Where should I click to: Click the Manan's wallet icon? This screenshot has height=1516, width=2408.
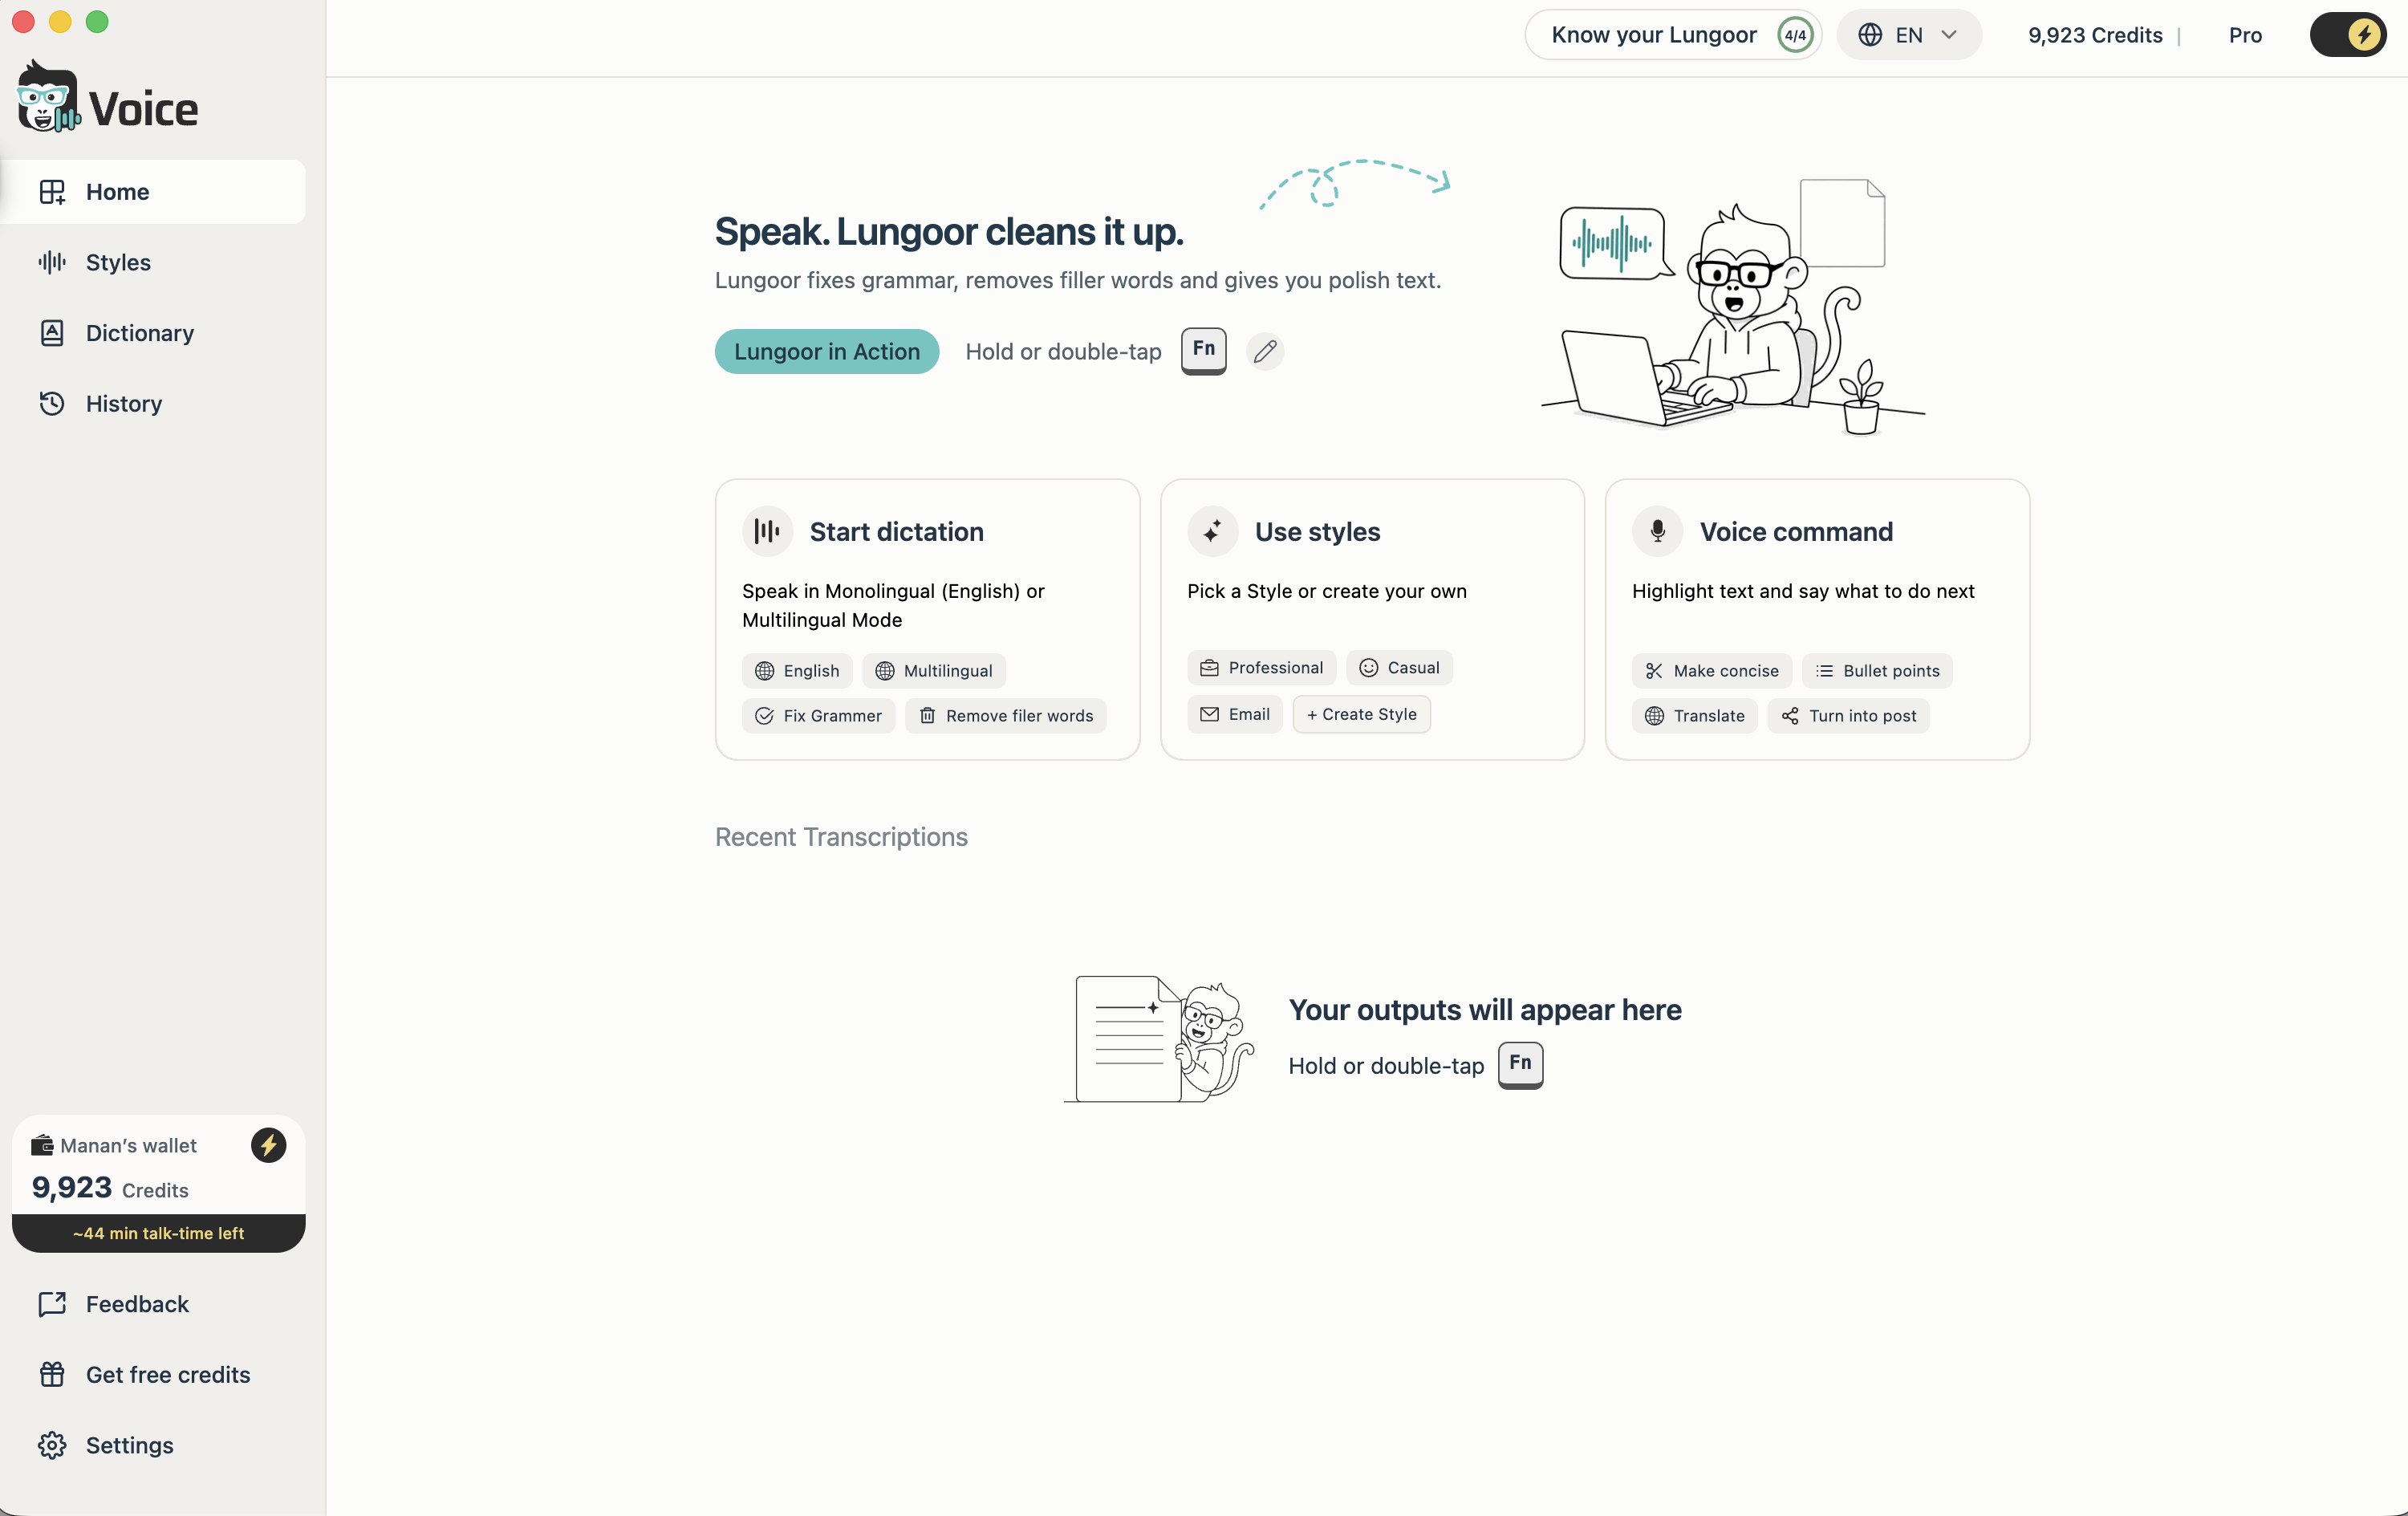pyautogui.click(x=42, y=1145)
